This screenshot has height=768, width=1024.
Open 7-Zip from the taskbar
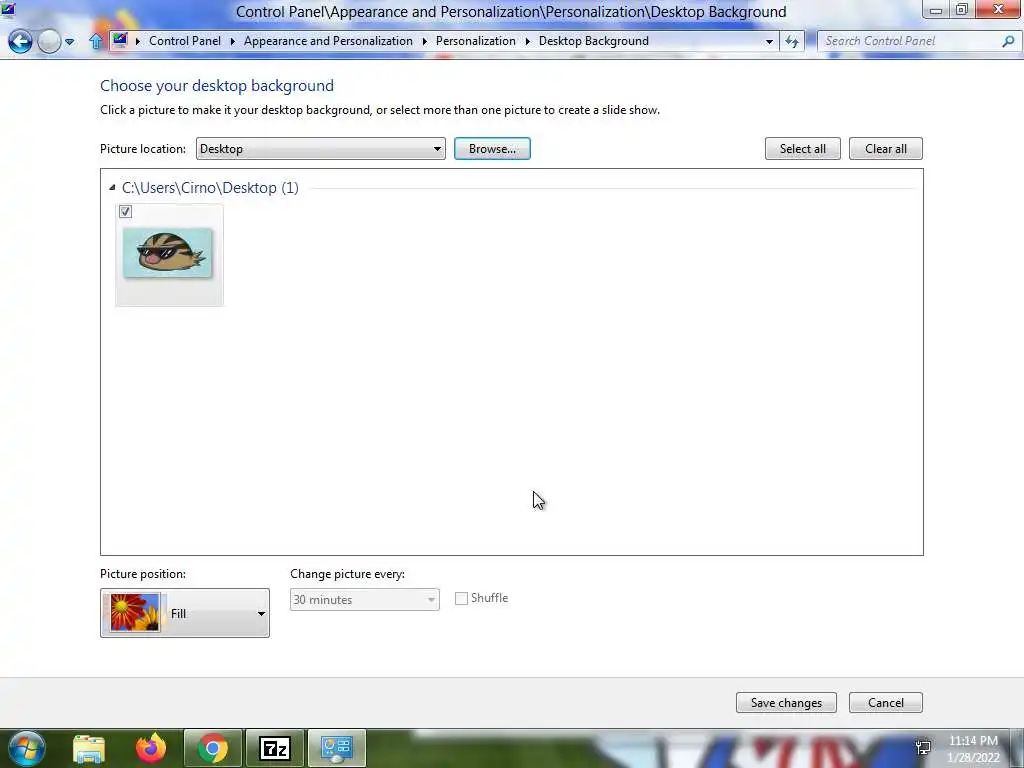click(x=274, y=748)
